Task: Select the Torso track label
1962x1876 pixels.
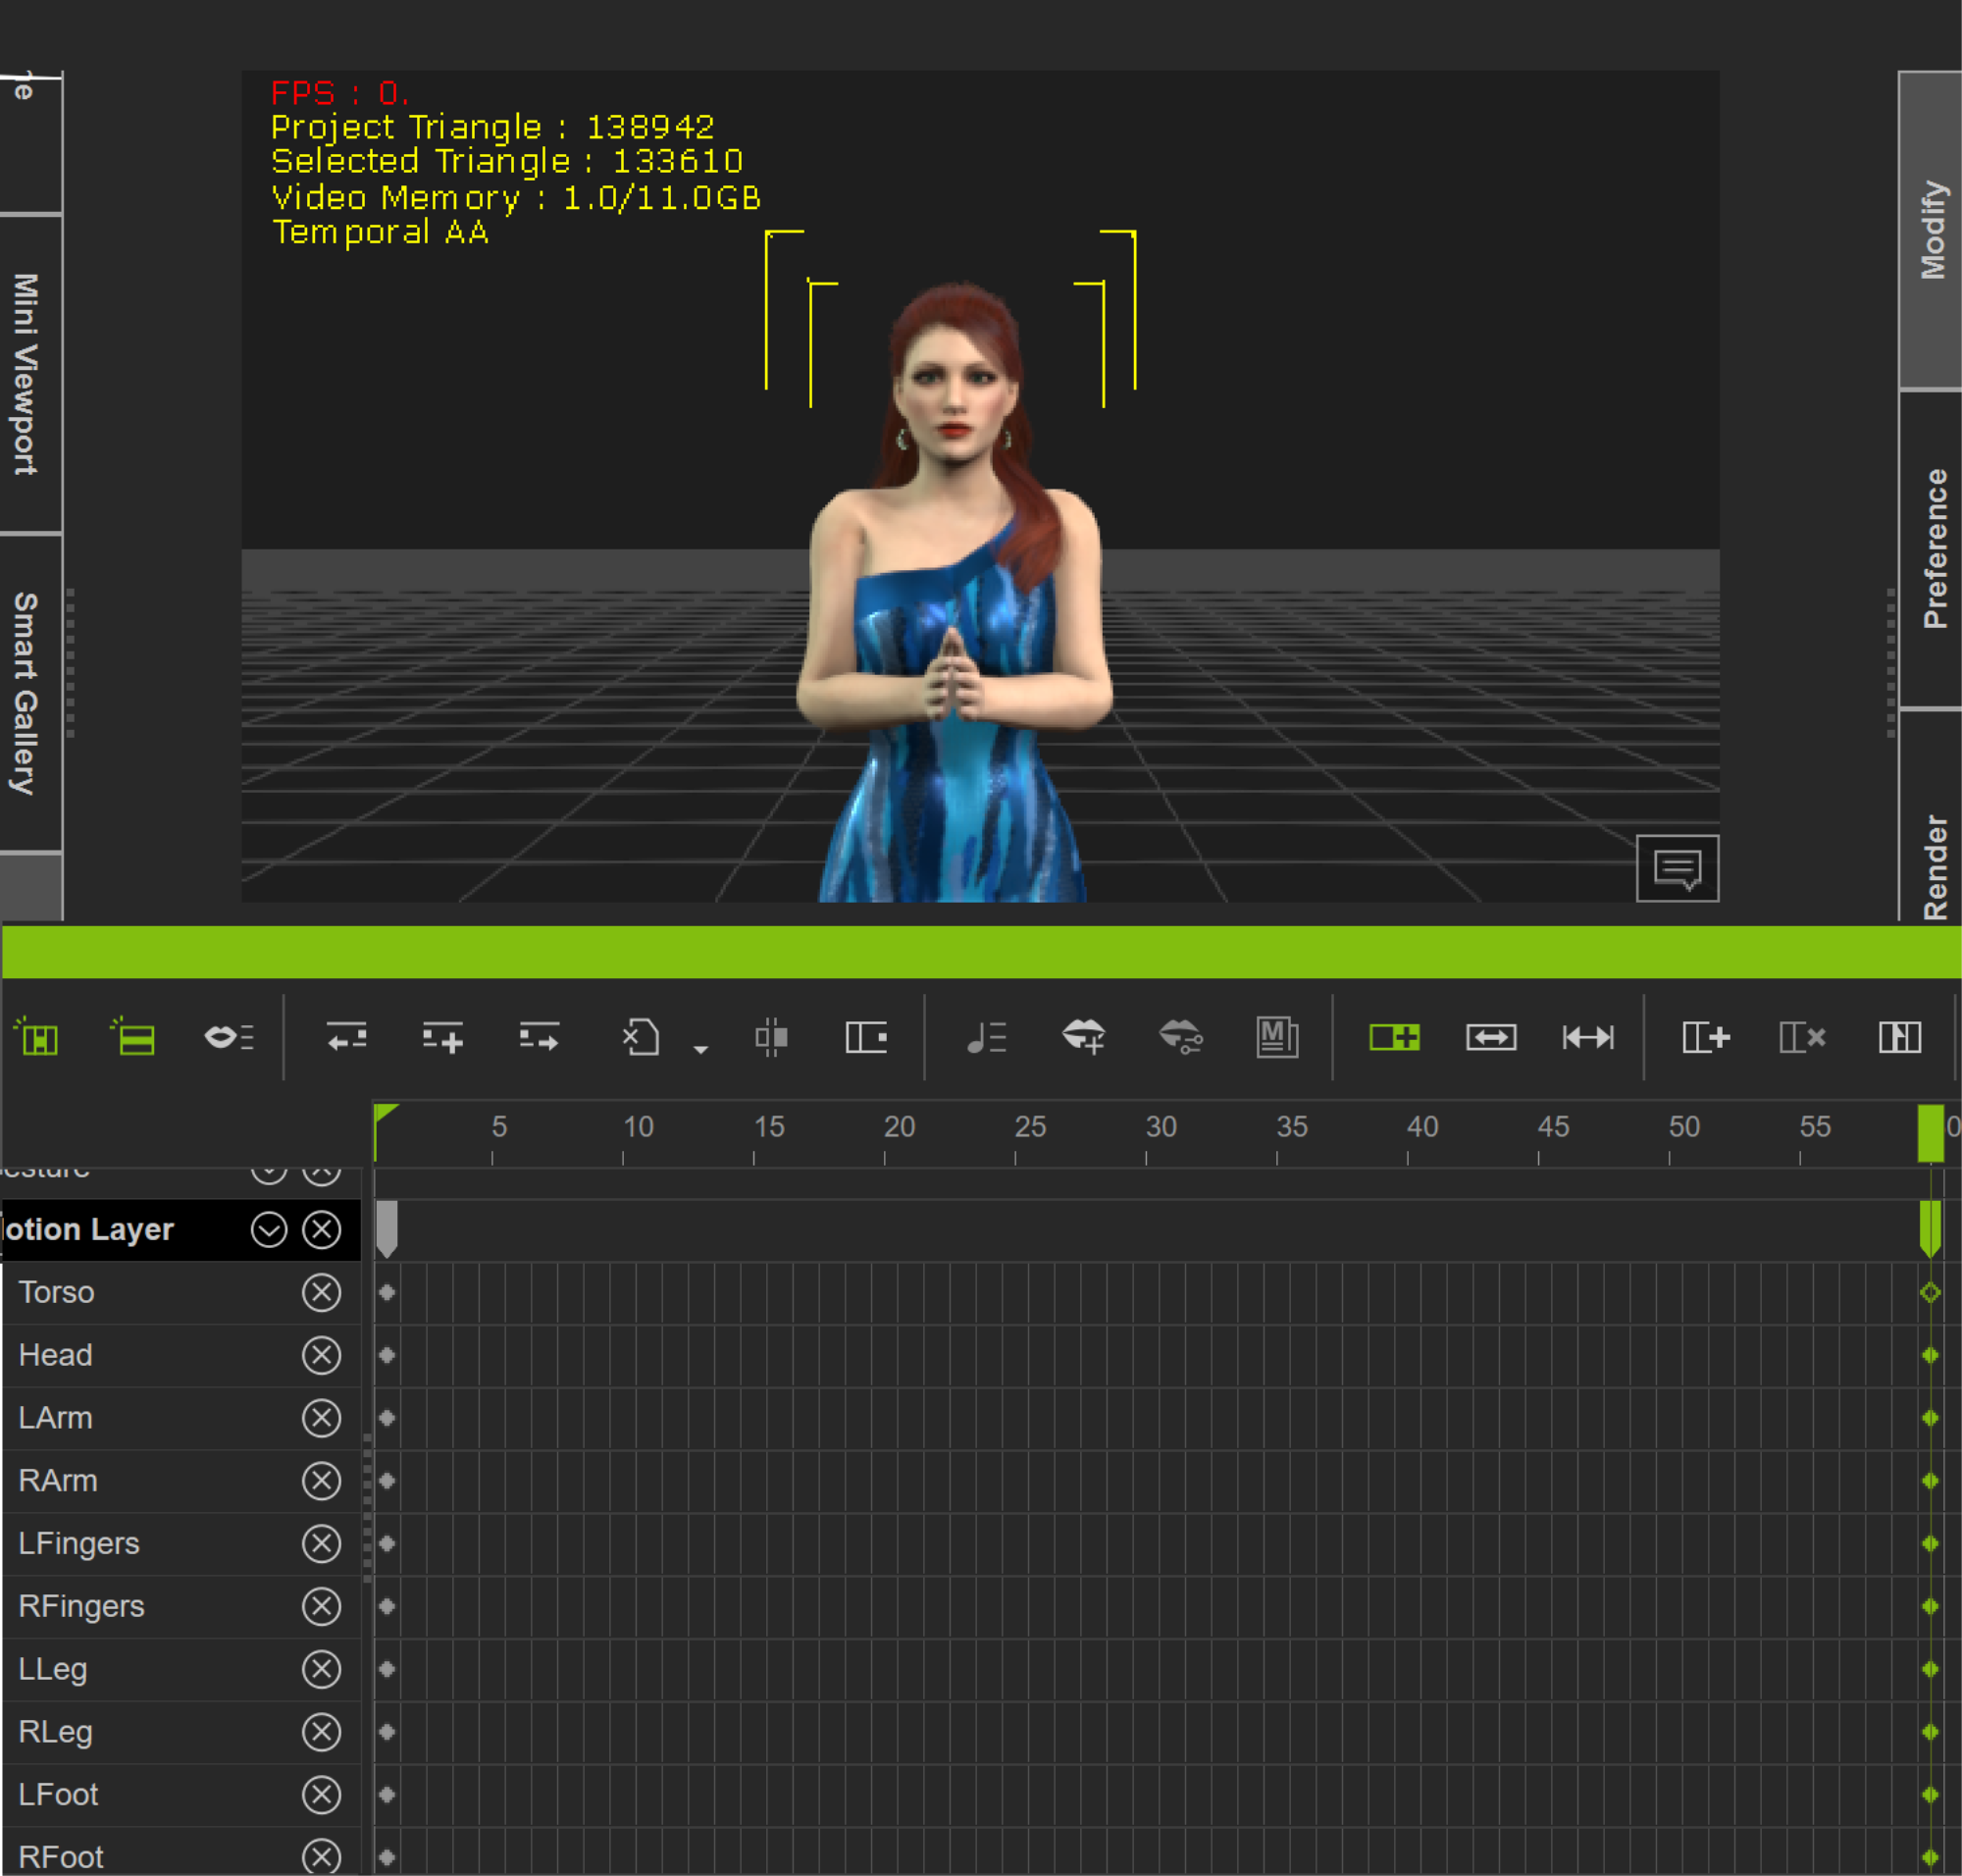Action: (x=56, y=1292)
